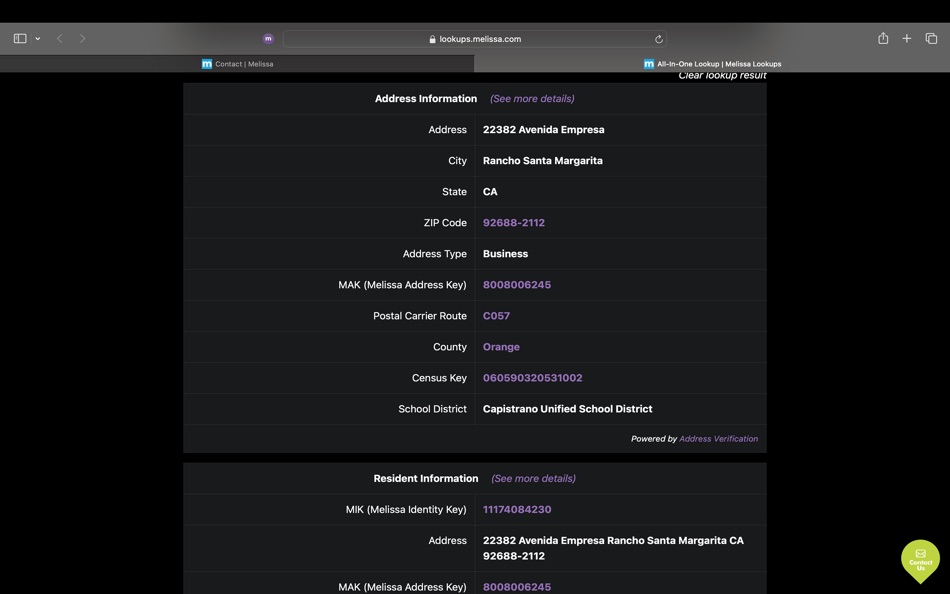The height and width of the screenshot is (594, 950).
Task: Click Clear lookup result link
Action: (722, 76)
